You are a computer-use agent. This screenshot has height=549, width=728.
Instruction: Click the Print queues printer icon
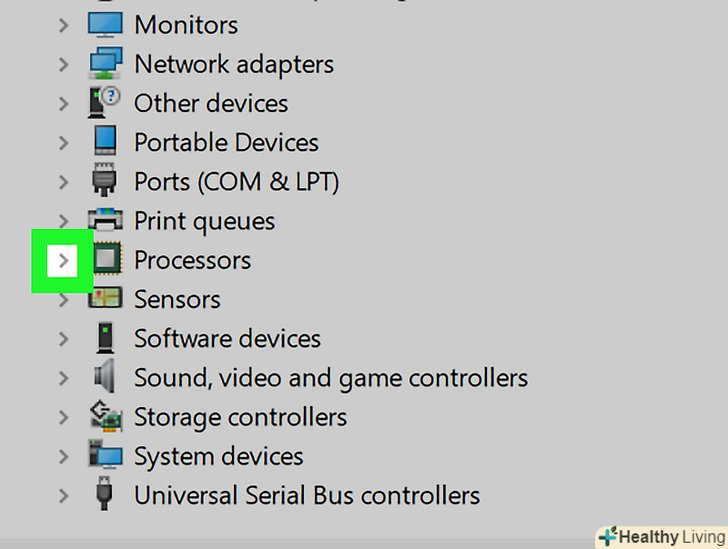point(105,221)
